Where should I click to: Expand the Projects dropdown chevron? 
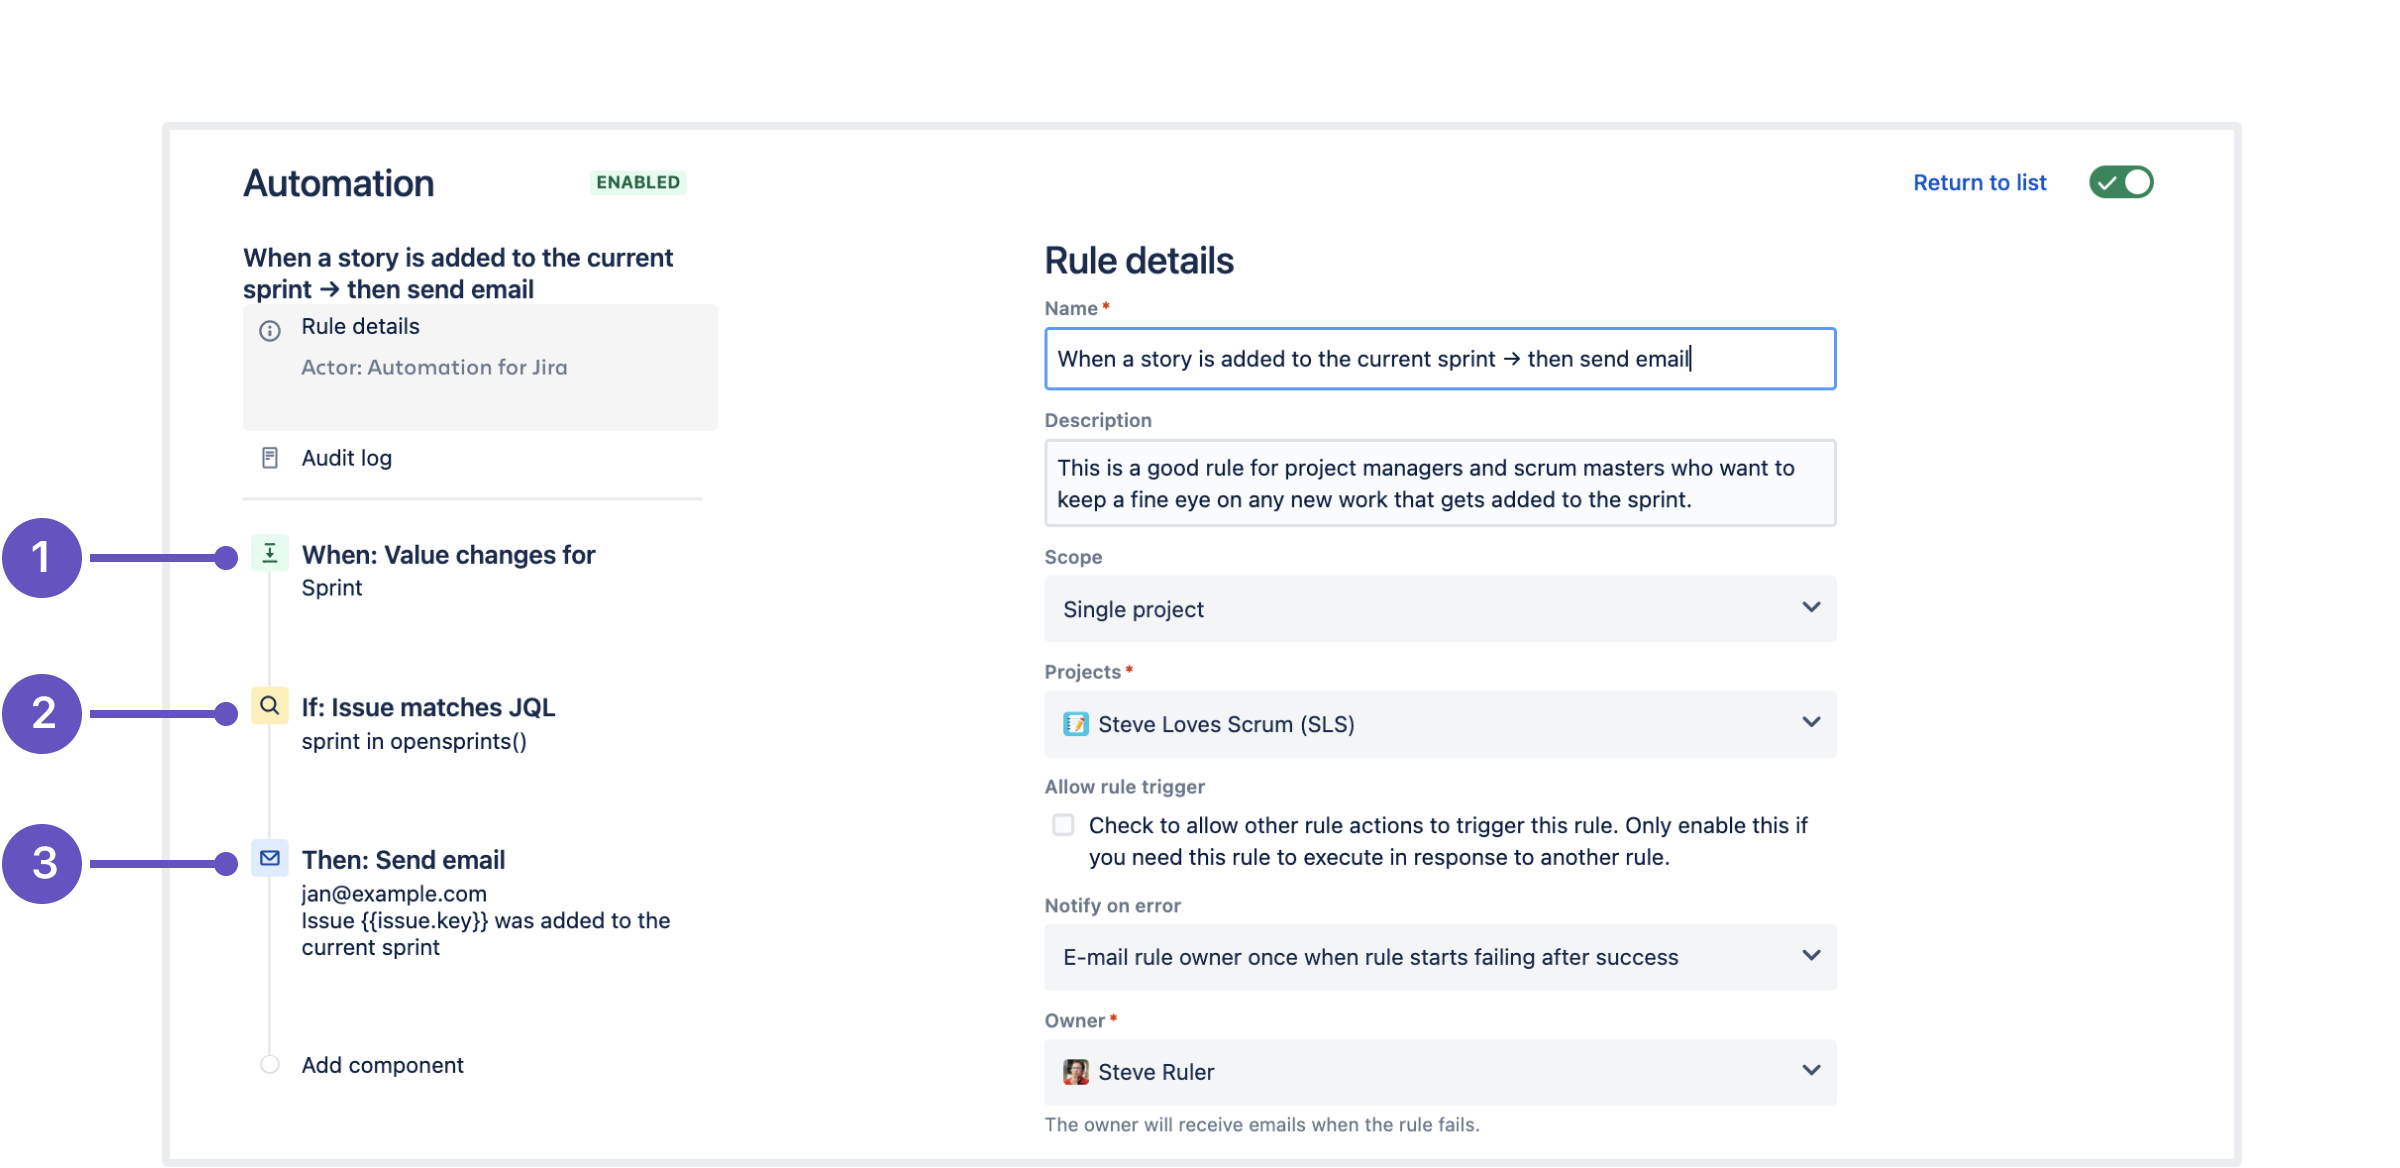pos(1810,722)
